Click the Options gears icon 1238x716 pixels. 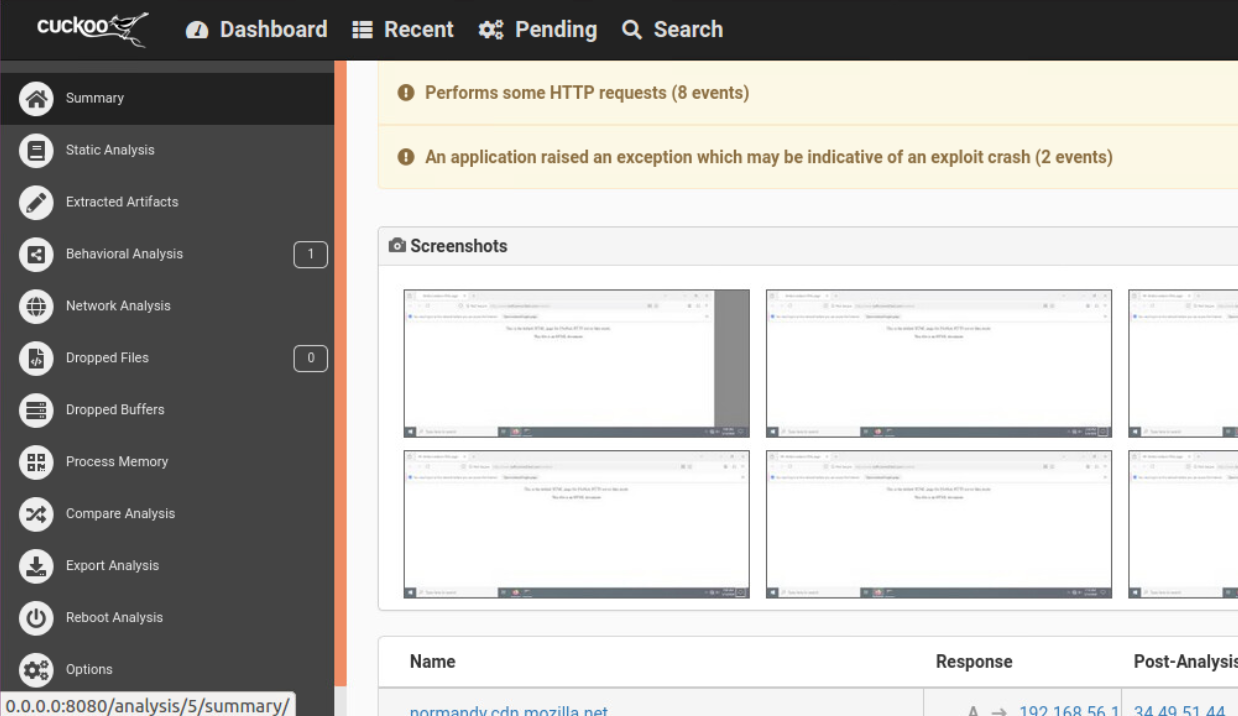click(36, 670)
